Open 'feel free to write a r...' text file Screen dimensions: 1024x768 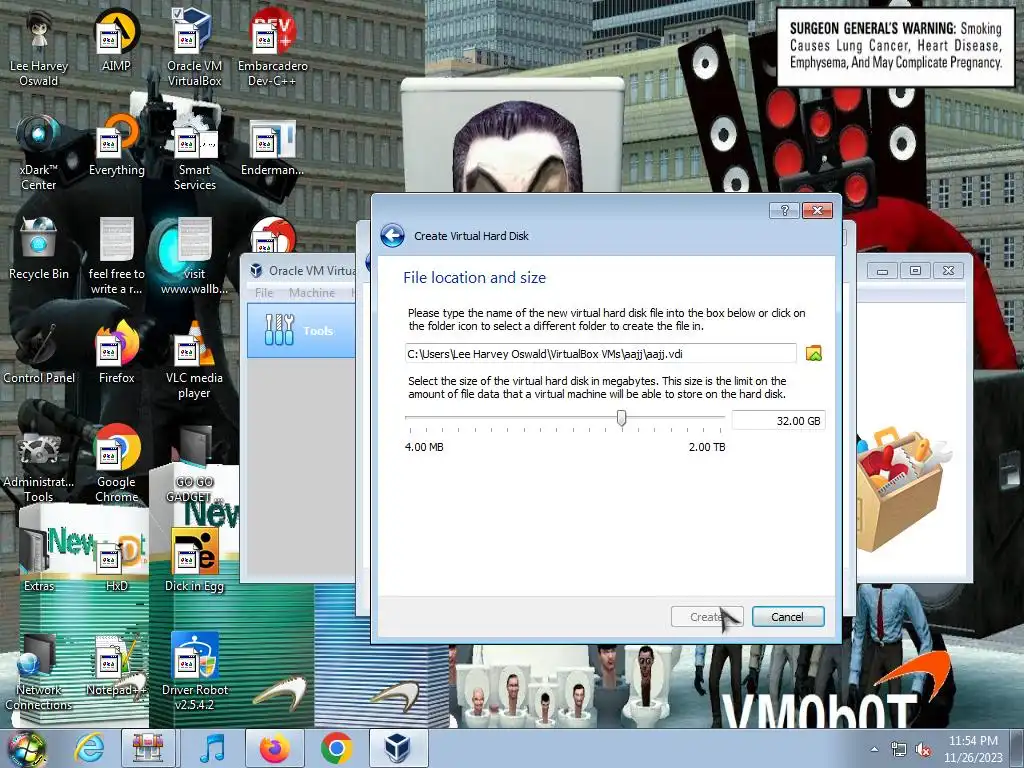[x=116, y=256]
